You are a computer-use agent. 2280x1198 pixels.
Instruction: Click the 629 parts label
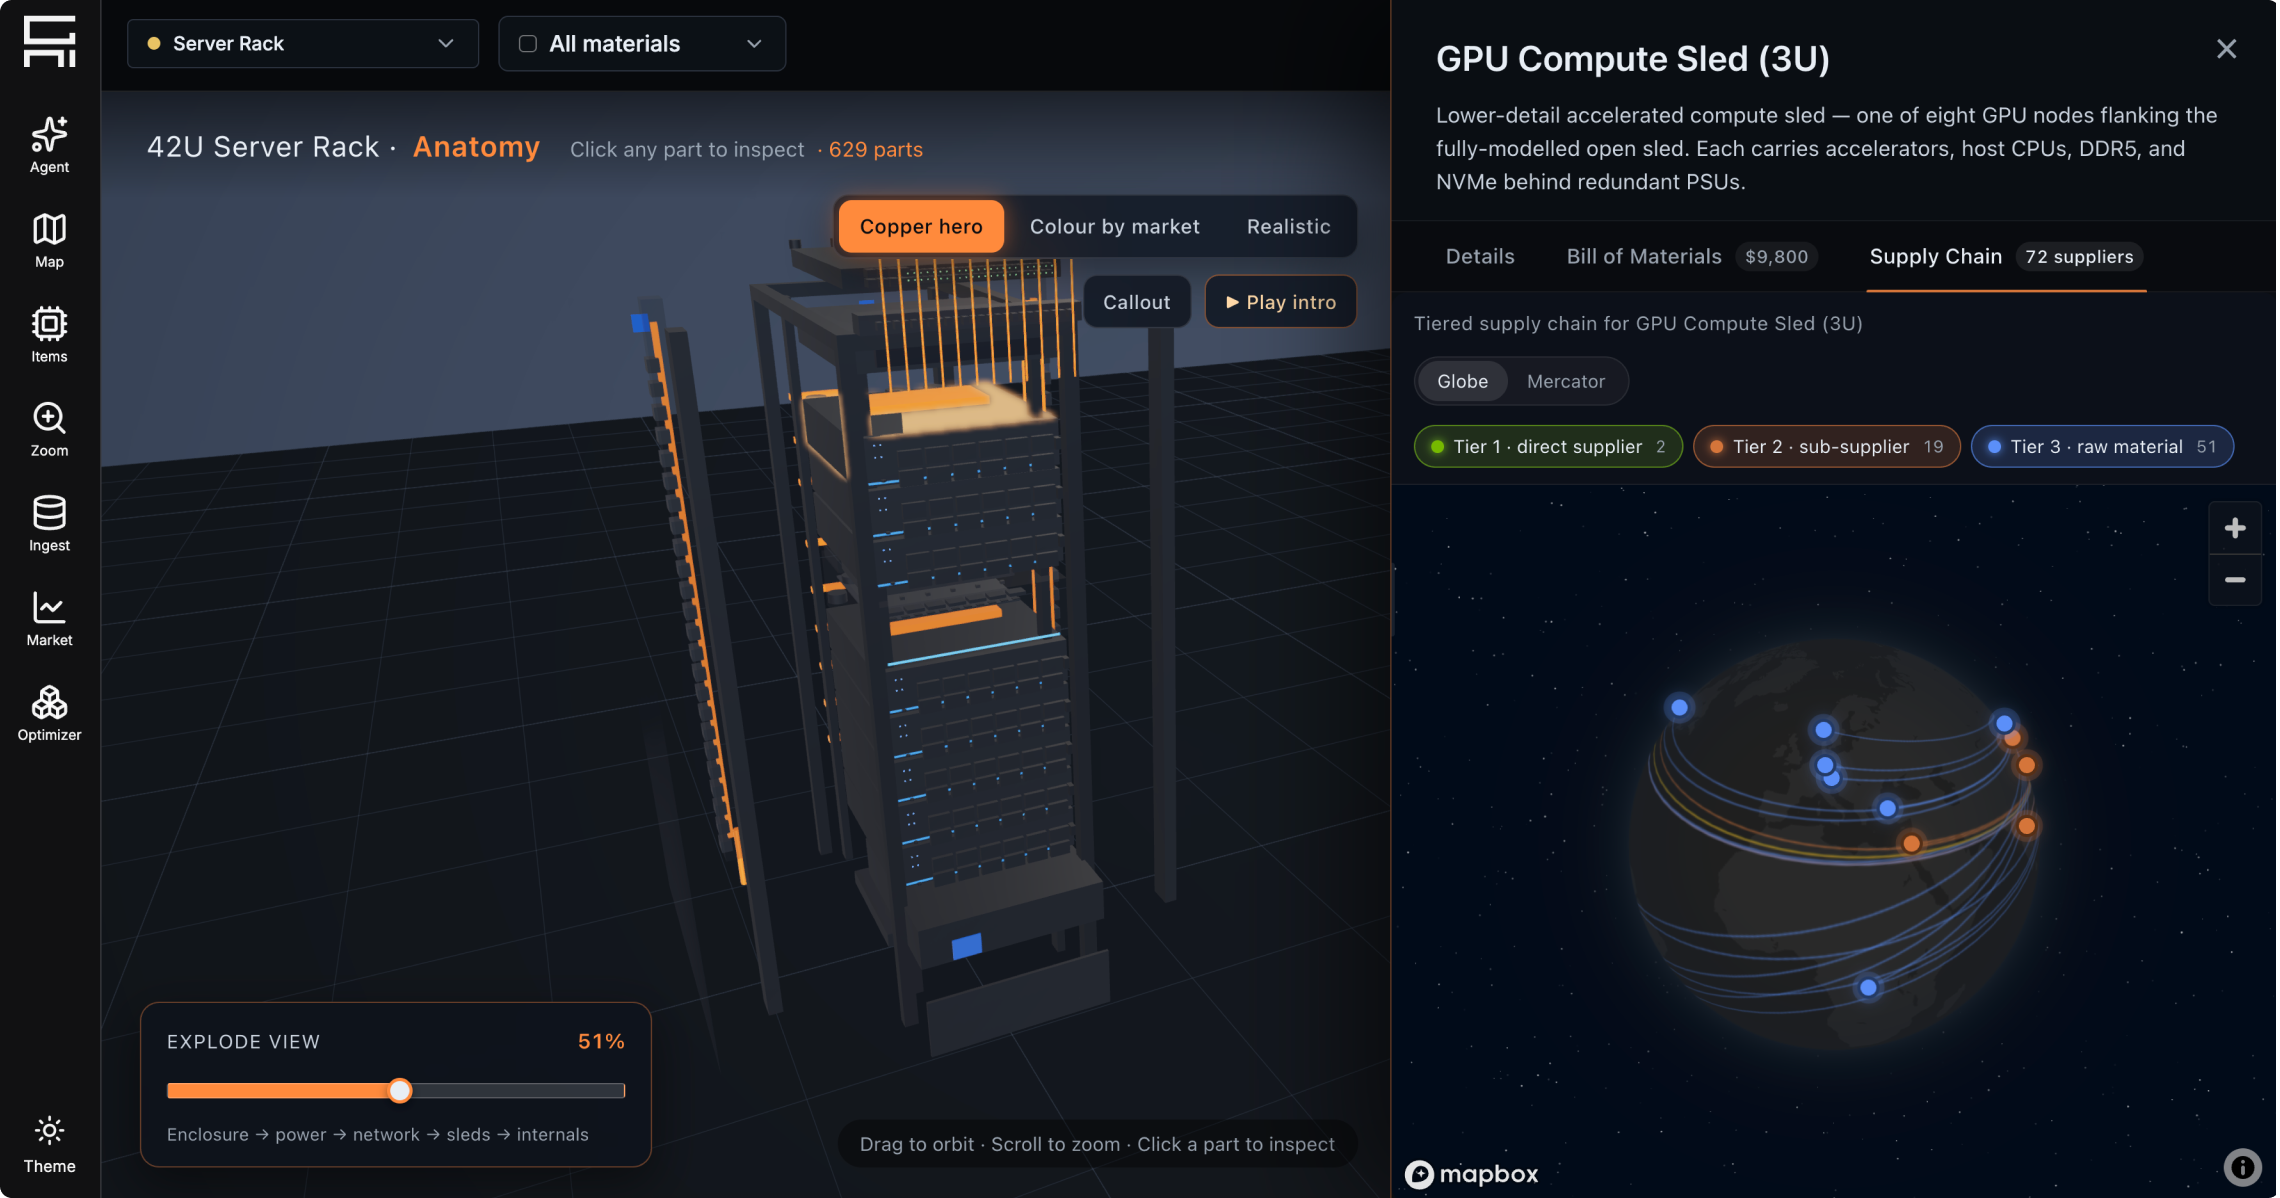pos(875,149)
